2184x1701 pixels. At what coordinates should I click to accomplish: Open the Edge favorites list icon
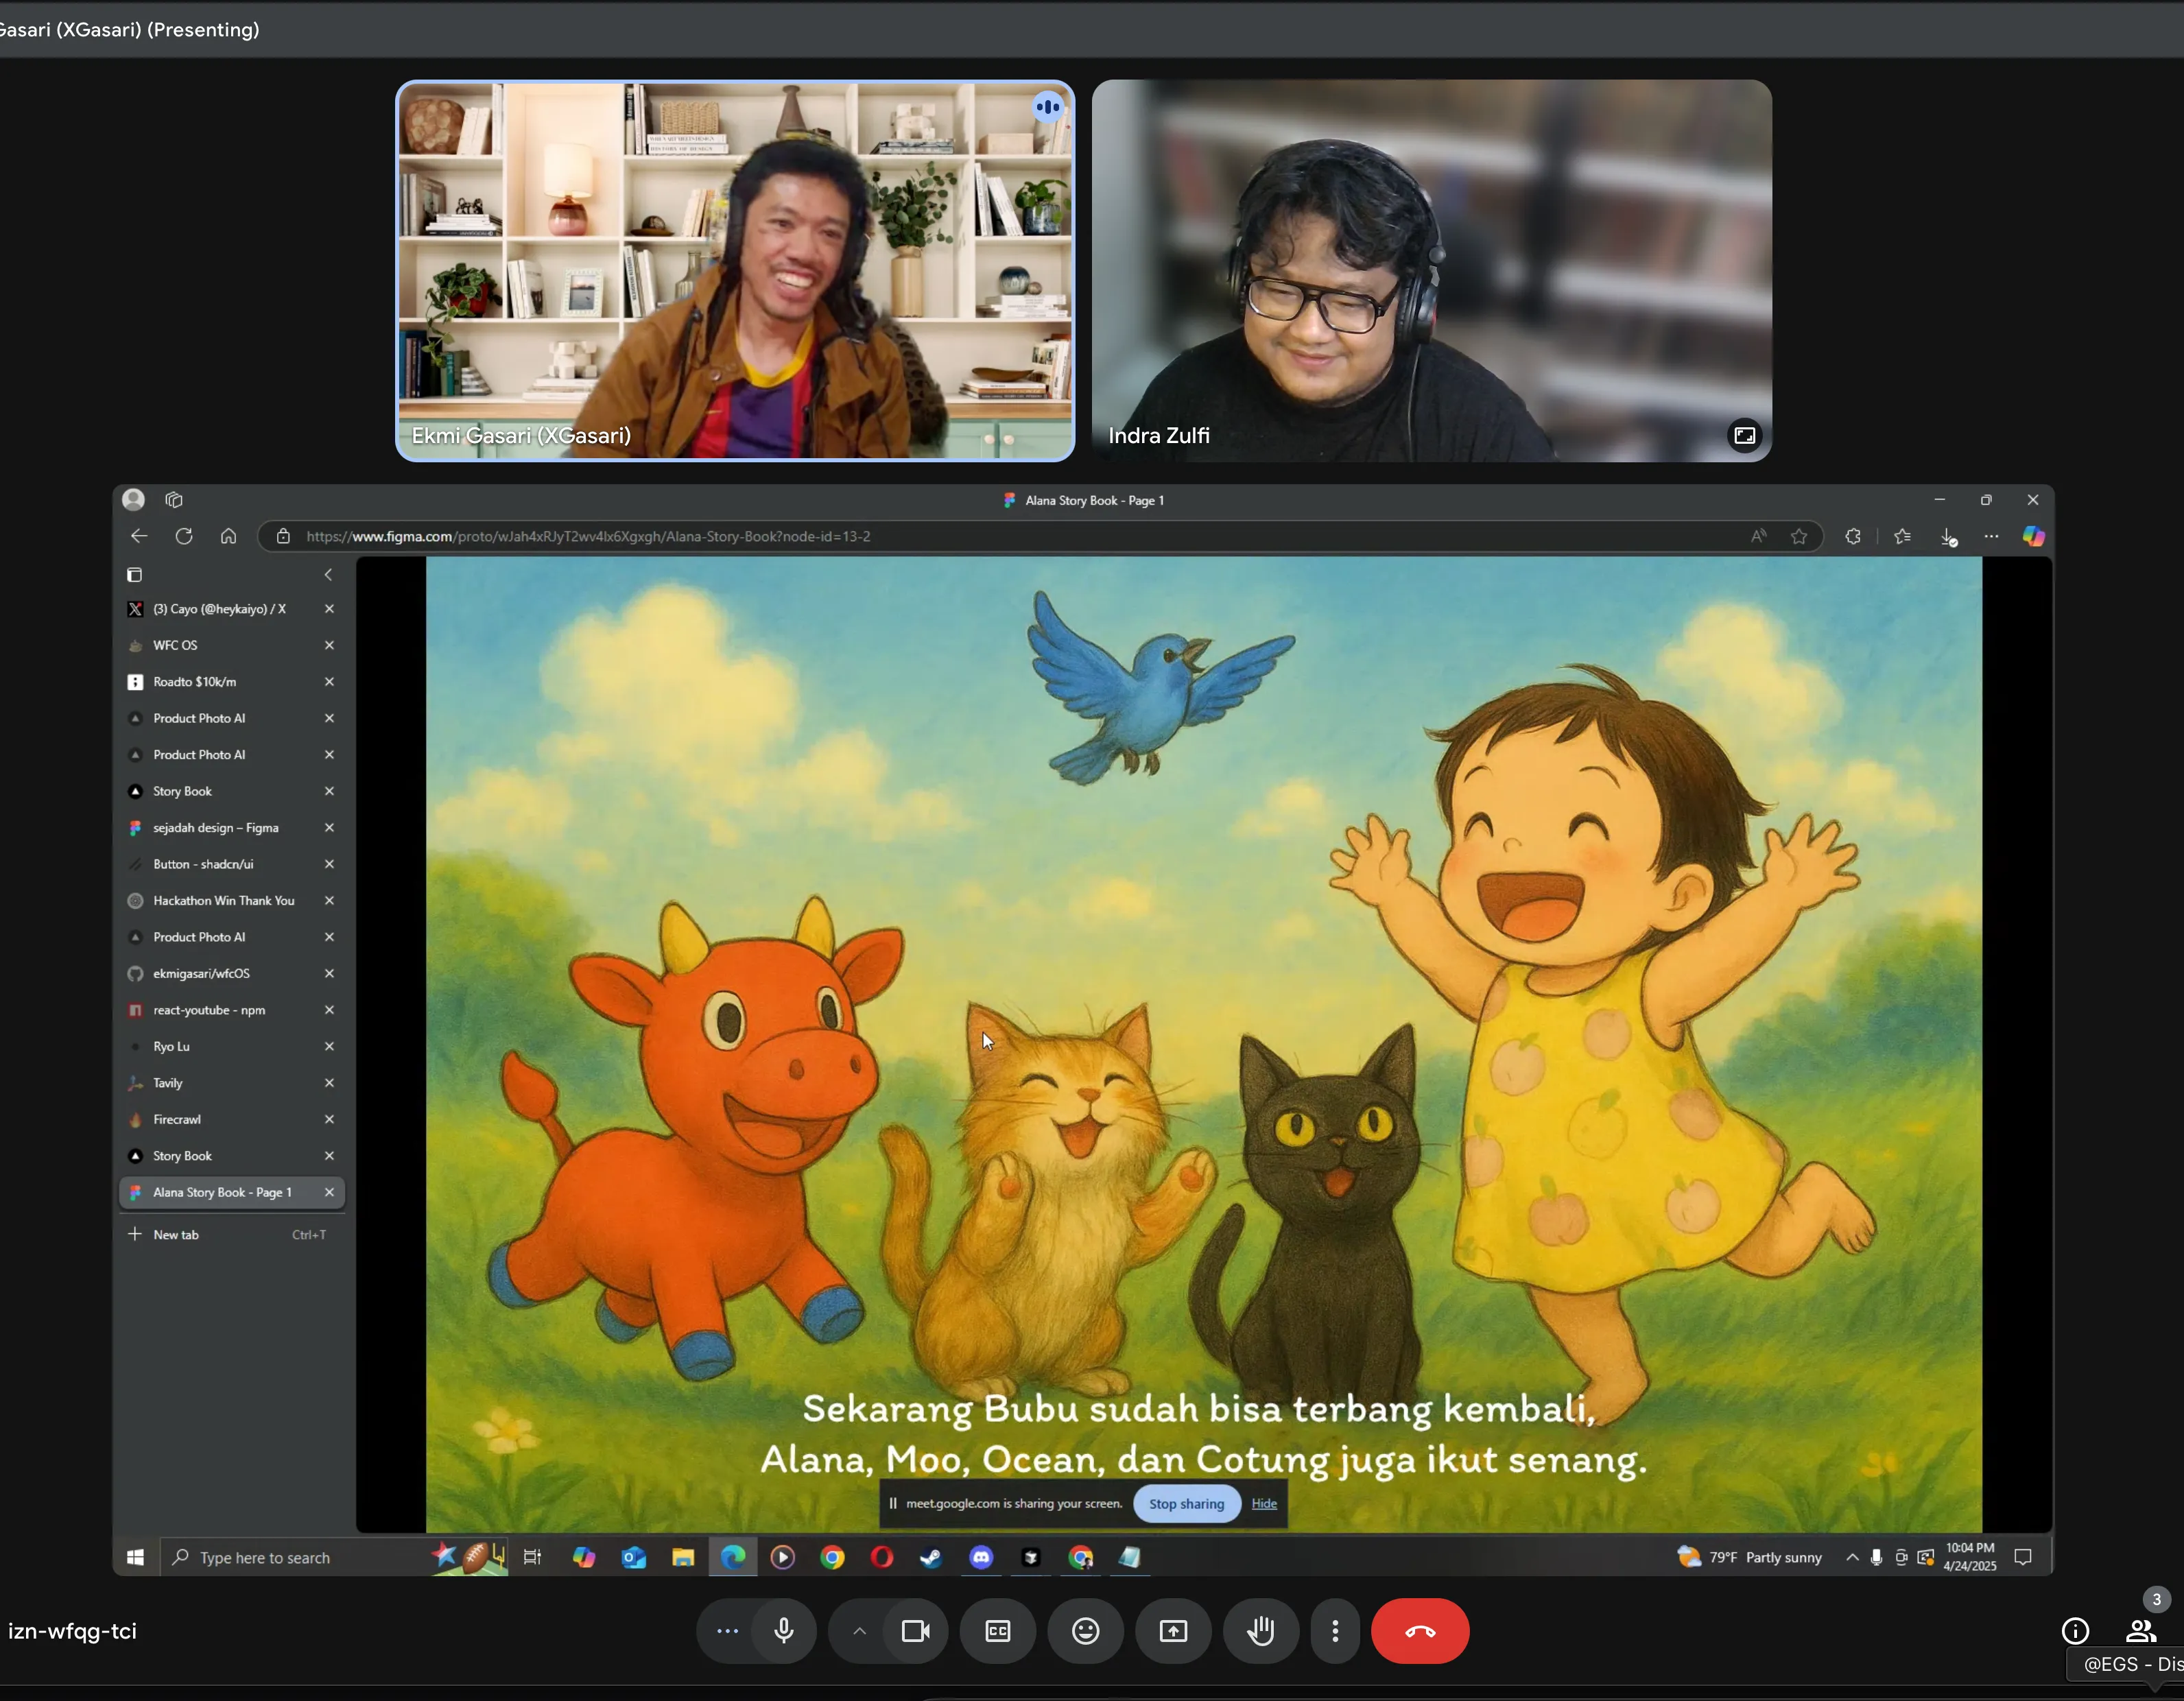coord(1902,536)
